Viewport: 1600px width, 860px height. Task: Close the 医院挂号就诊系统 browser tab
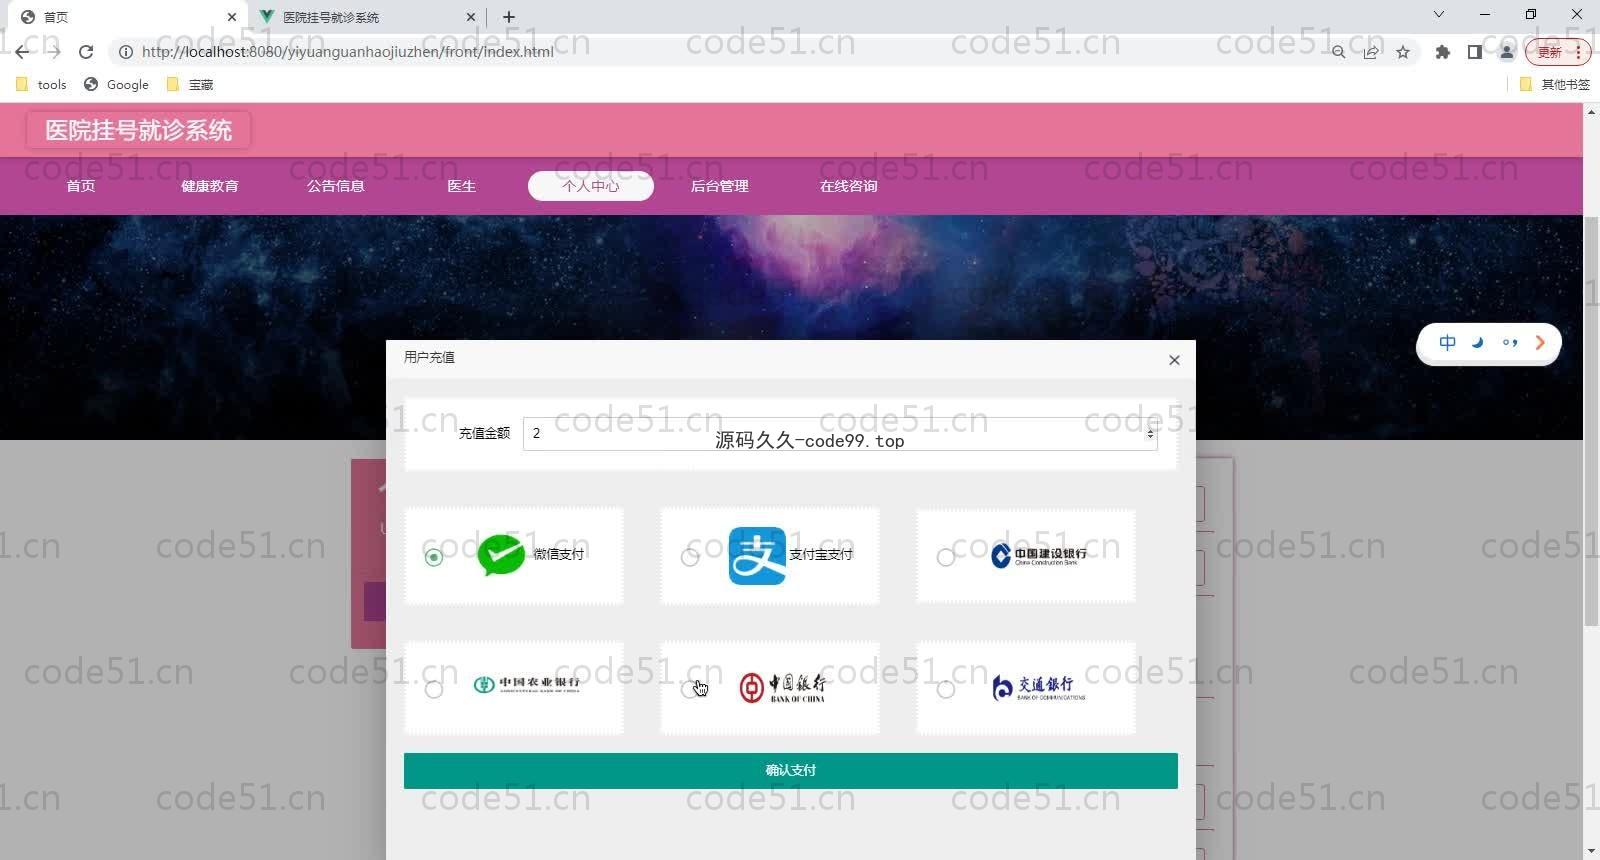point(471,17)
